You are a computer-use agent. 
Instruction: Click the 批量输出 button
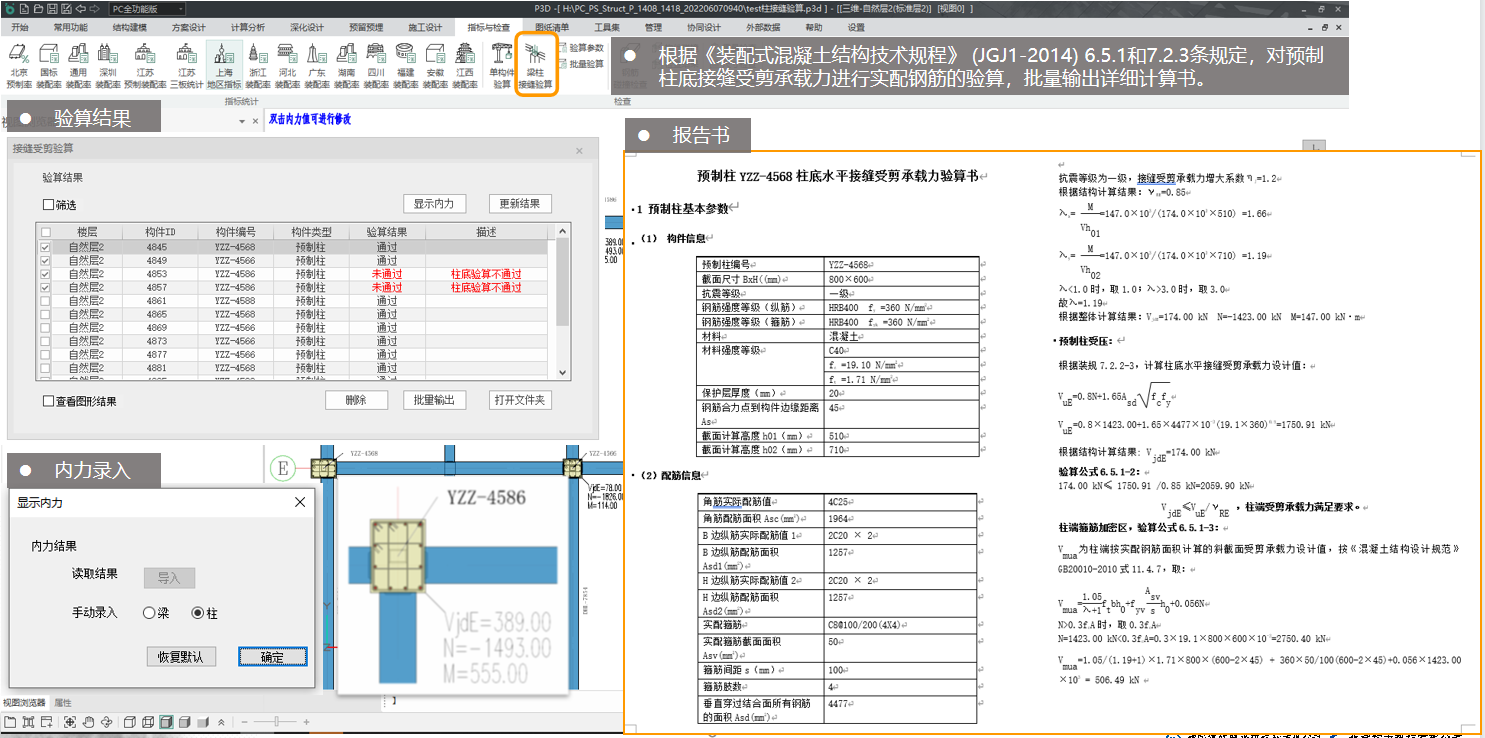[435, 400]
